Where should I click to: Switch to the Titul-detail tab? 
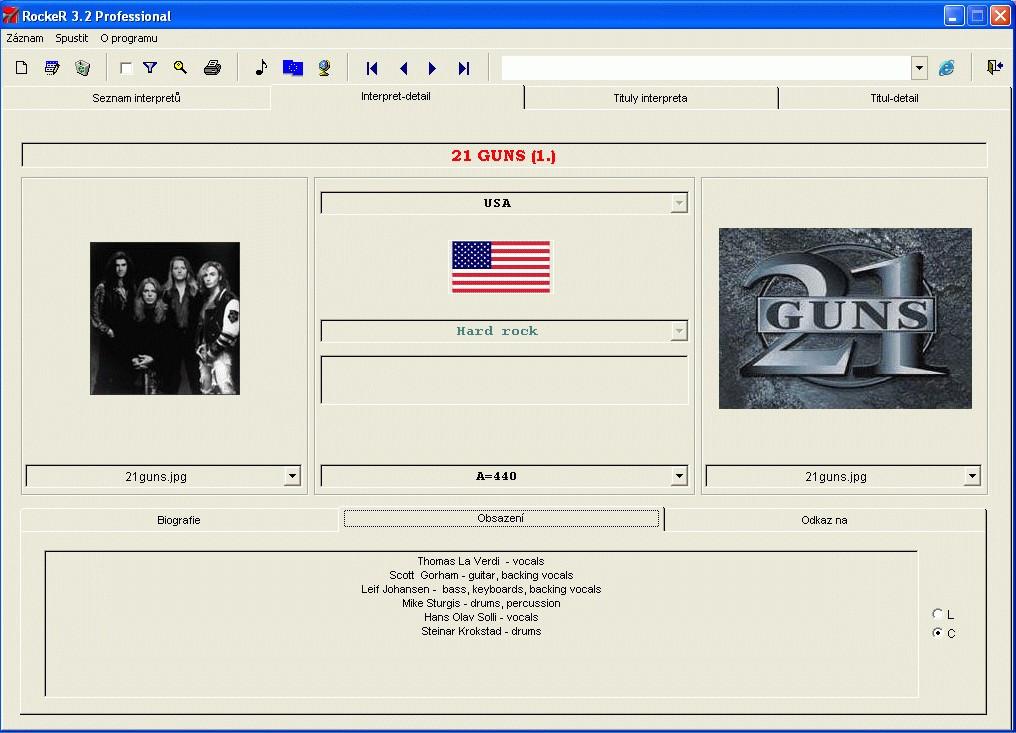click(894, 98)
